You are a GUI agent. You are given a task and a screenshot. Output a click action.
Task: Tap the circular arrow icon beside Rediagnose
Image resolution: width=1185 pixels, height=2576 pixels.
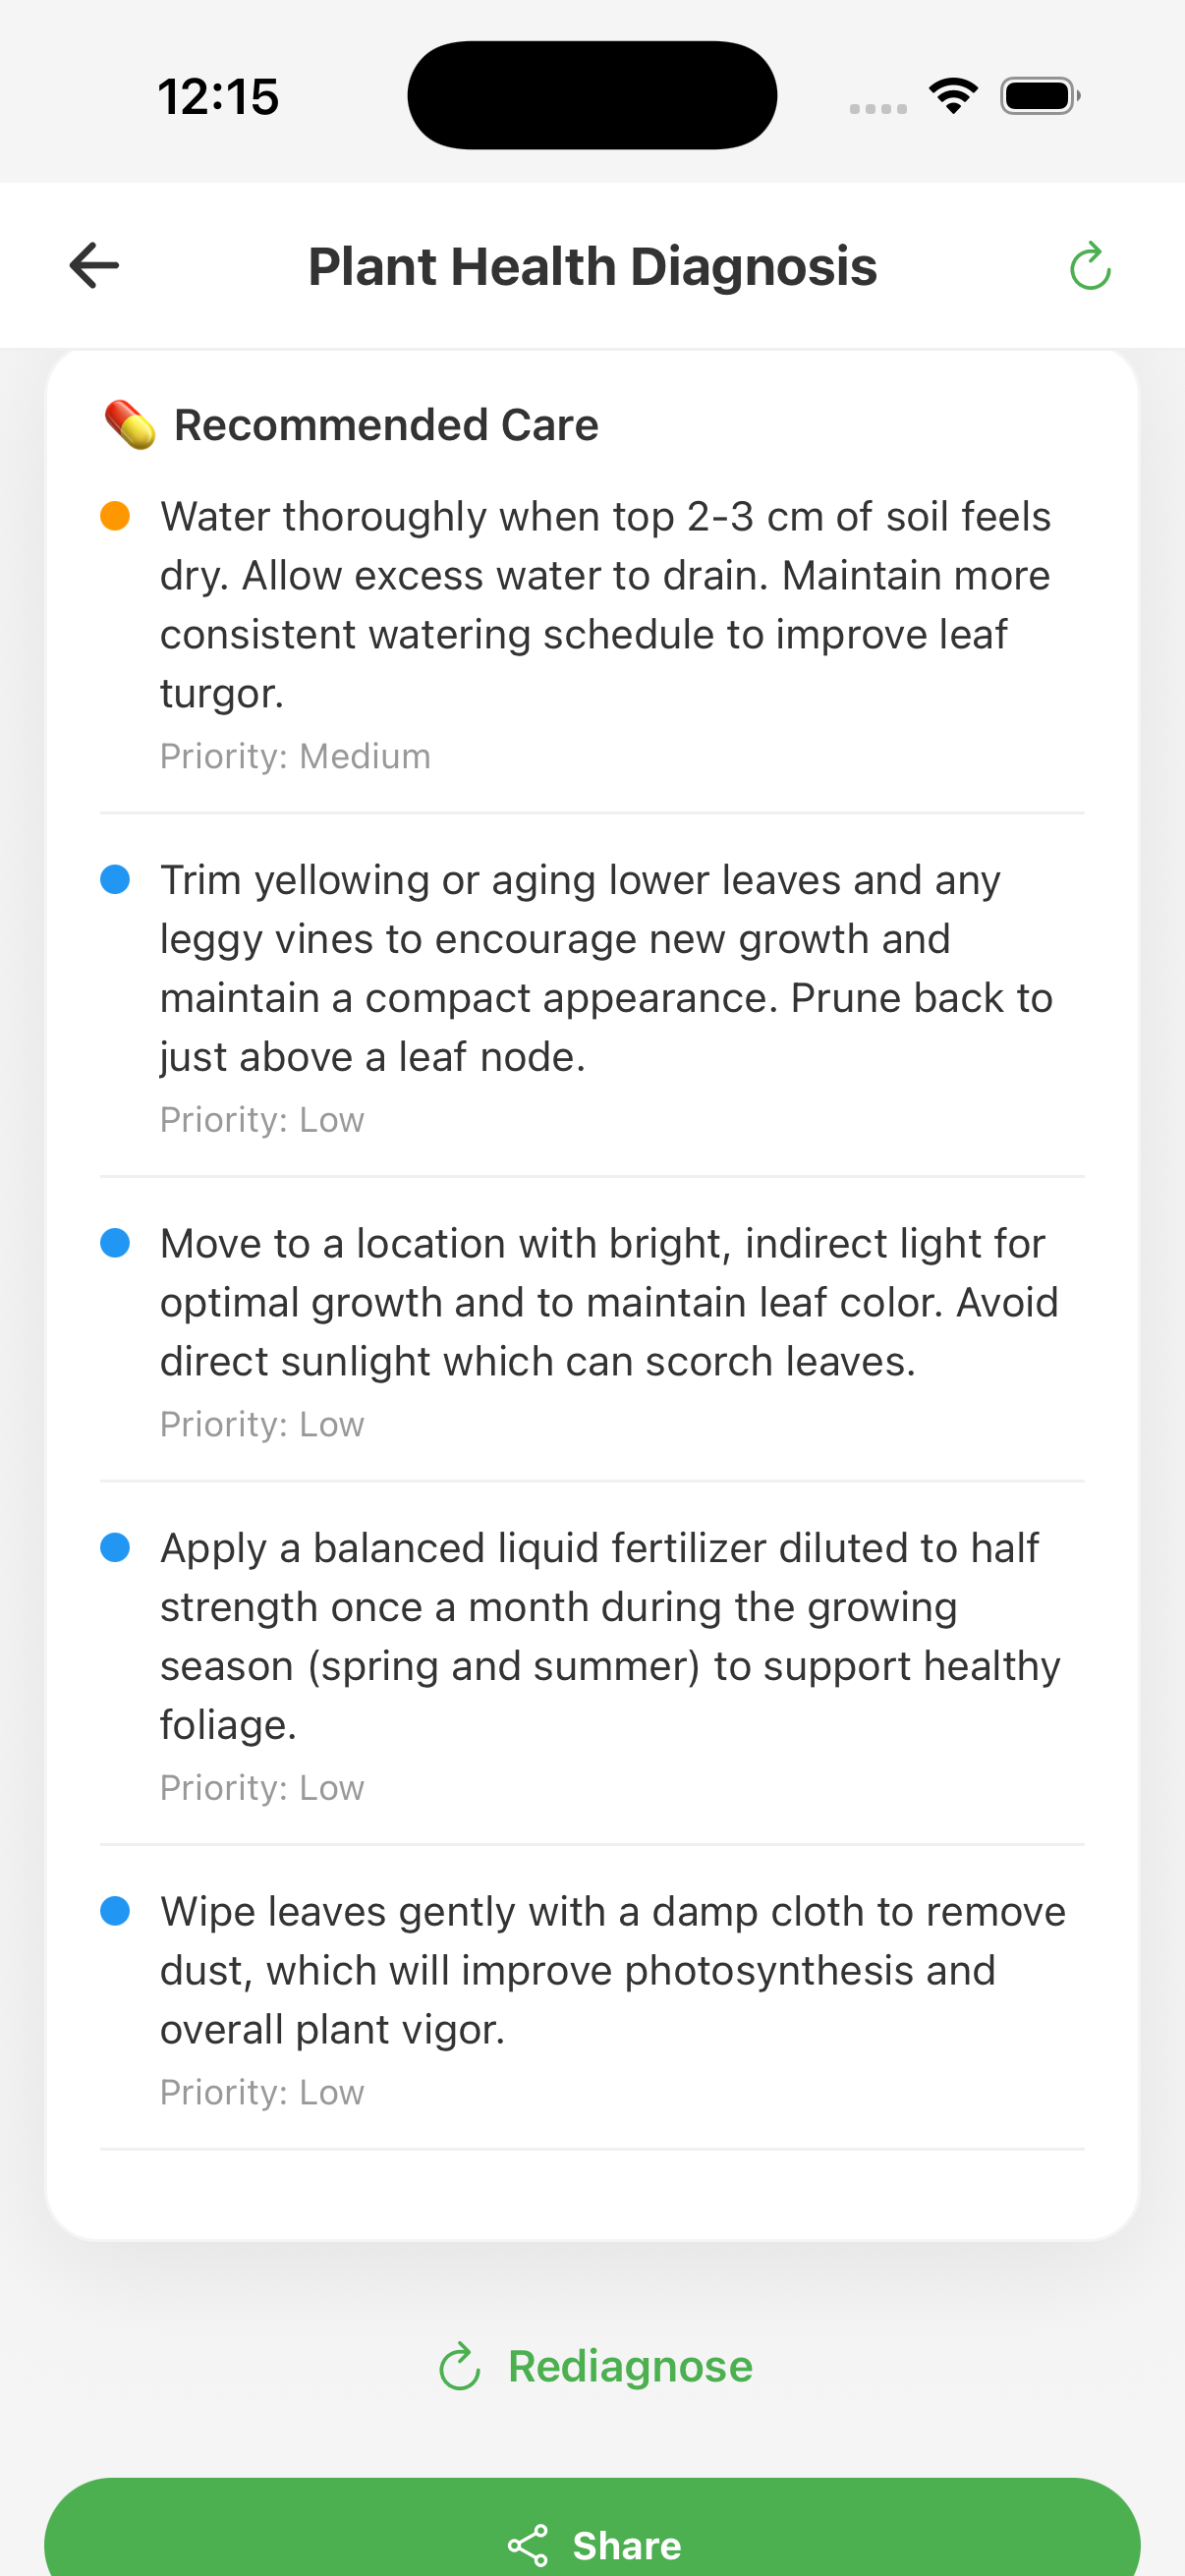point(460,2366)
